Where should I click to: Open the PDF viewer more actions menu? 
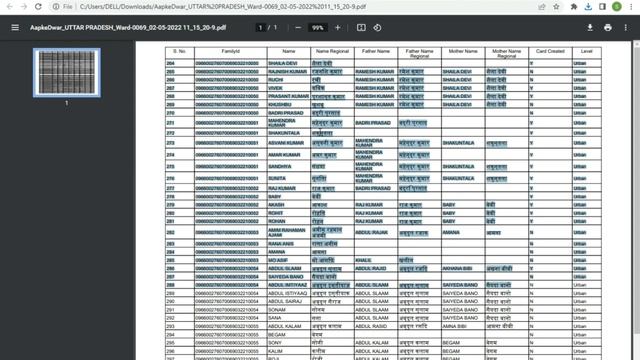(x=626, y=28)
